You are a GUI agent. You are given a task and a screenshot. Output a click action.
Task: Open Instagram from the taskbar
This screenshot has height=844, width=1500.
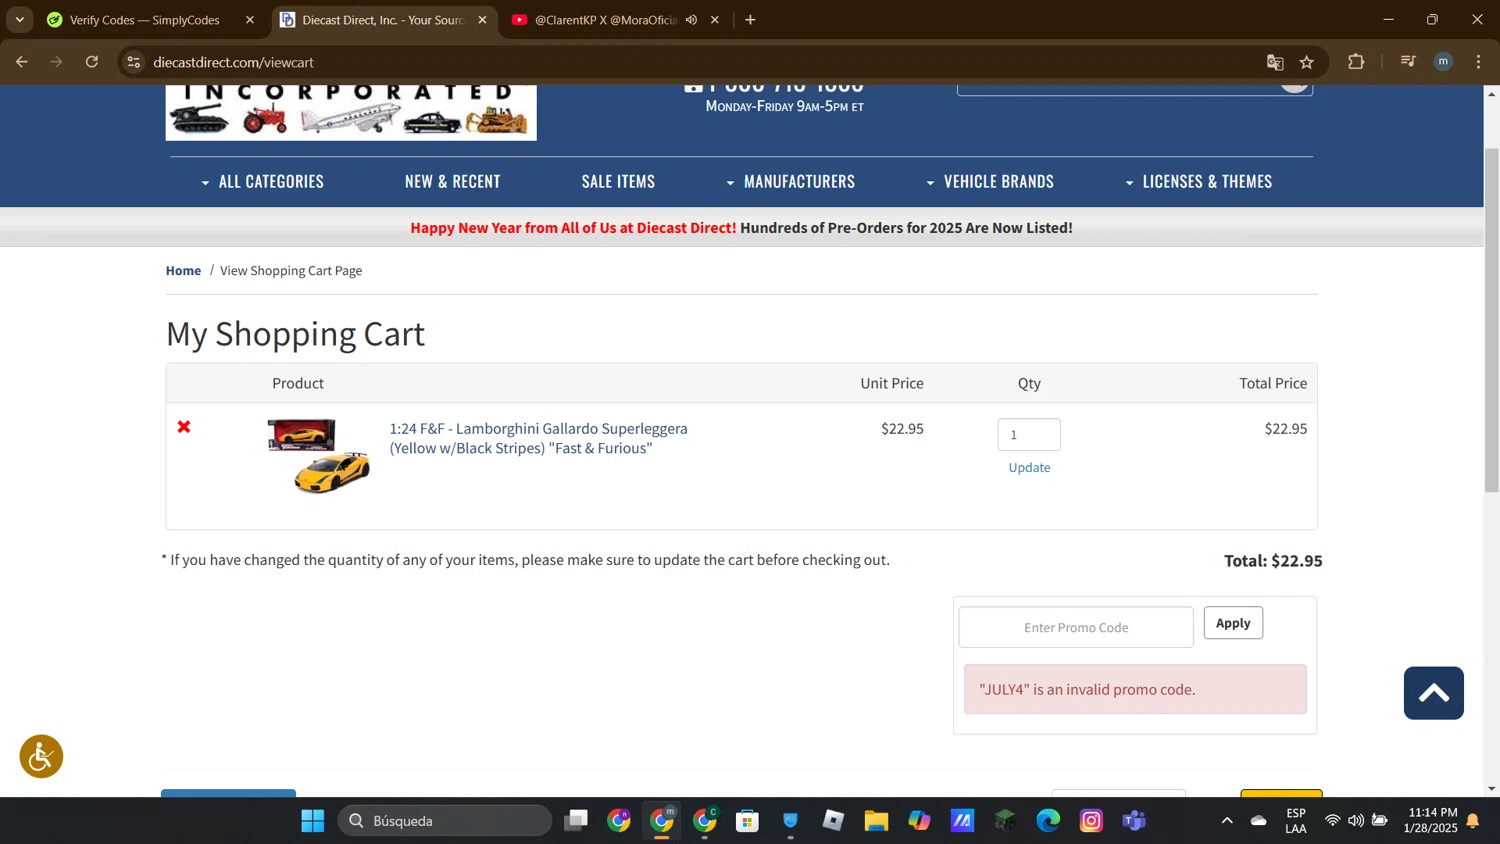1091,821
